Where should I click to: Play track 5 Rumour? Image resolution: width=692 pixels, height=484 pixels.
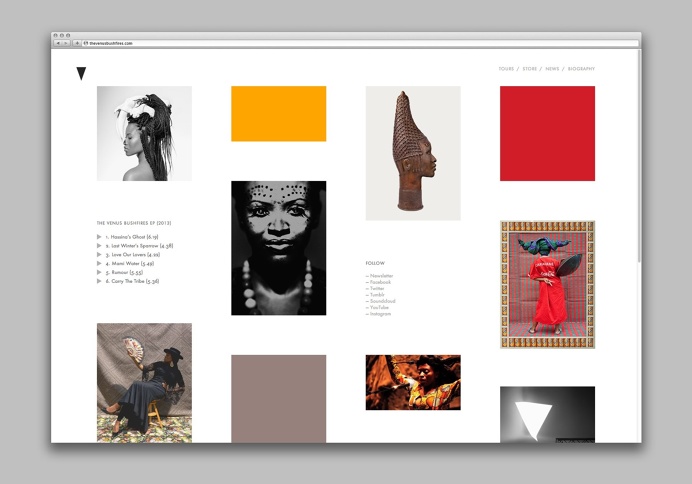[100, 272]
